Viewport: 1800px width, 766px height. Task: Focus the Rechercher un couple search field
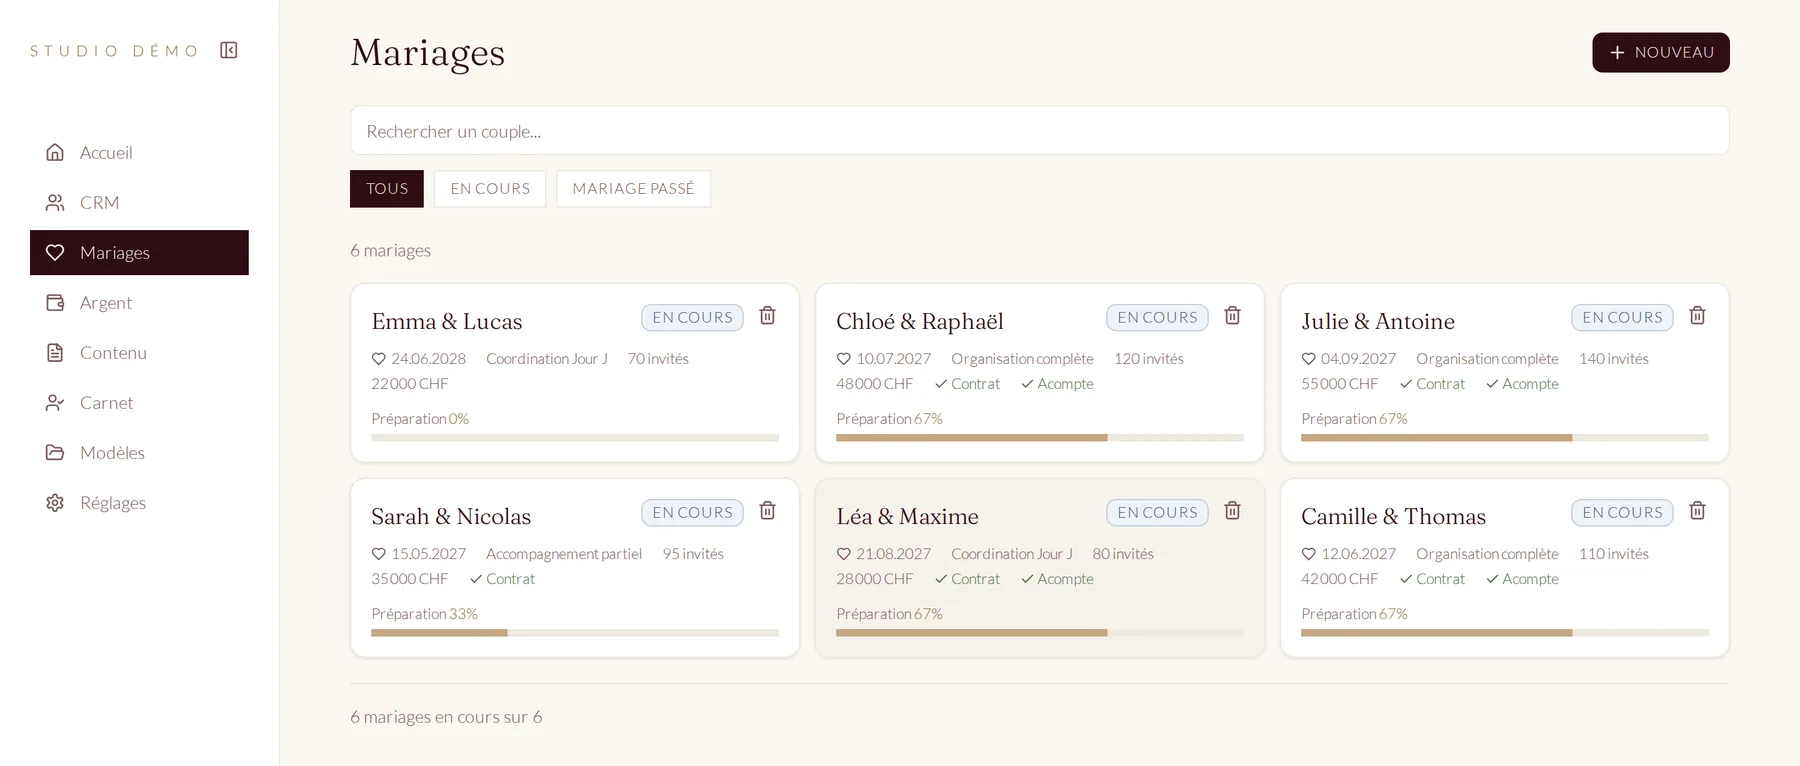[x=1039, y=130]
